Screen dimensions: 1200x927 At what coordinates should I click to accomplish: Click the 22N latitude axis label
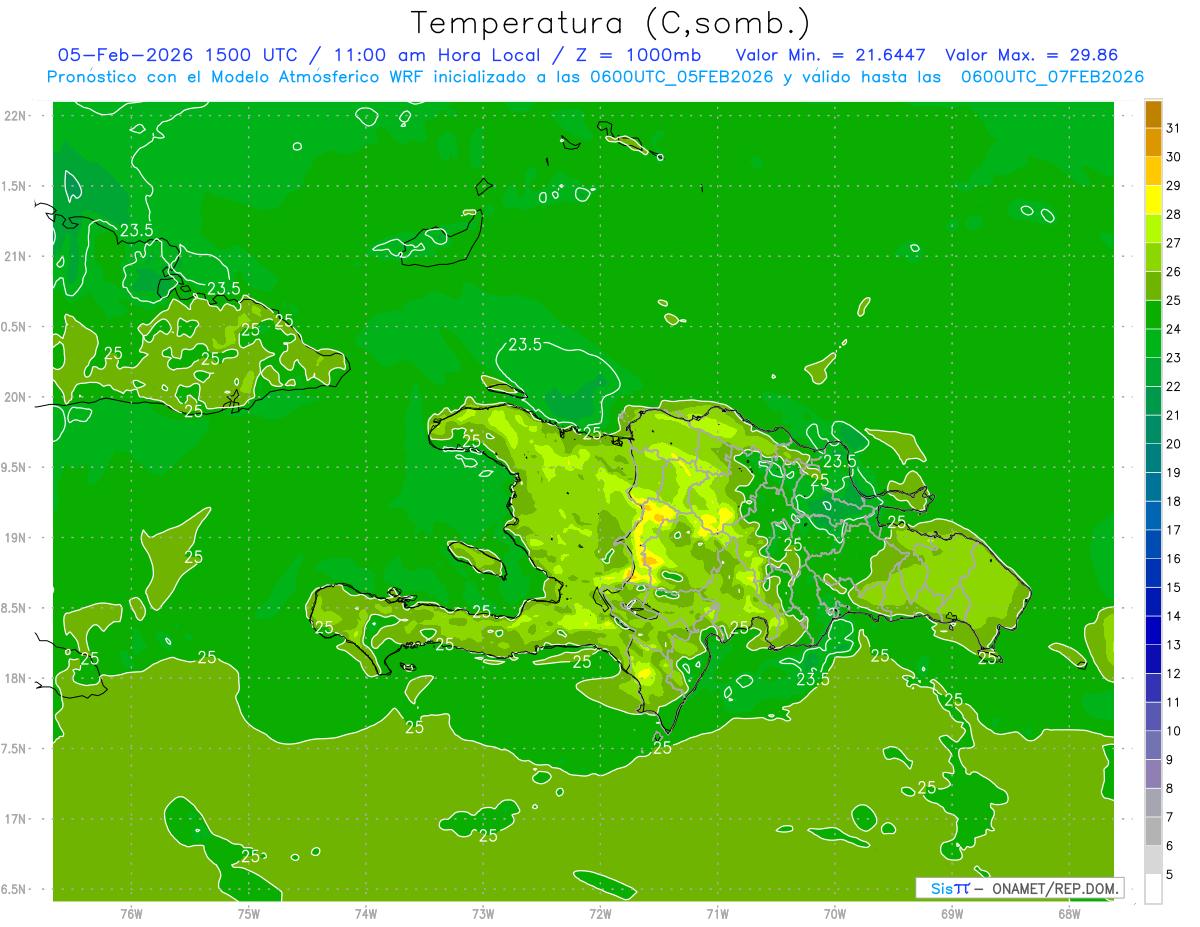[x=16, y=116]
